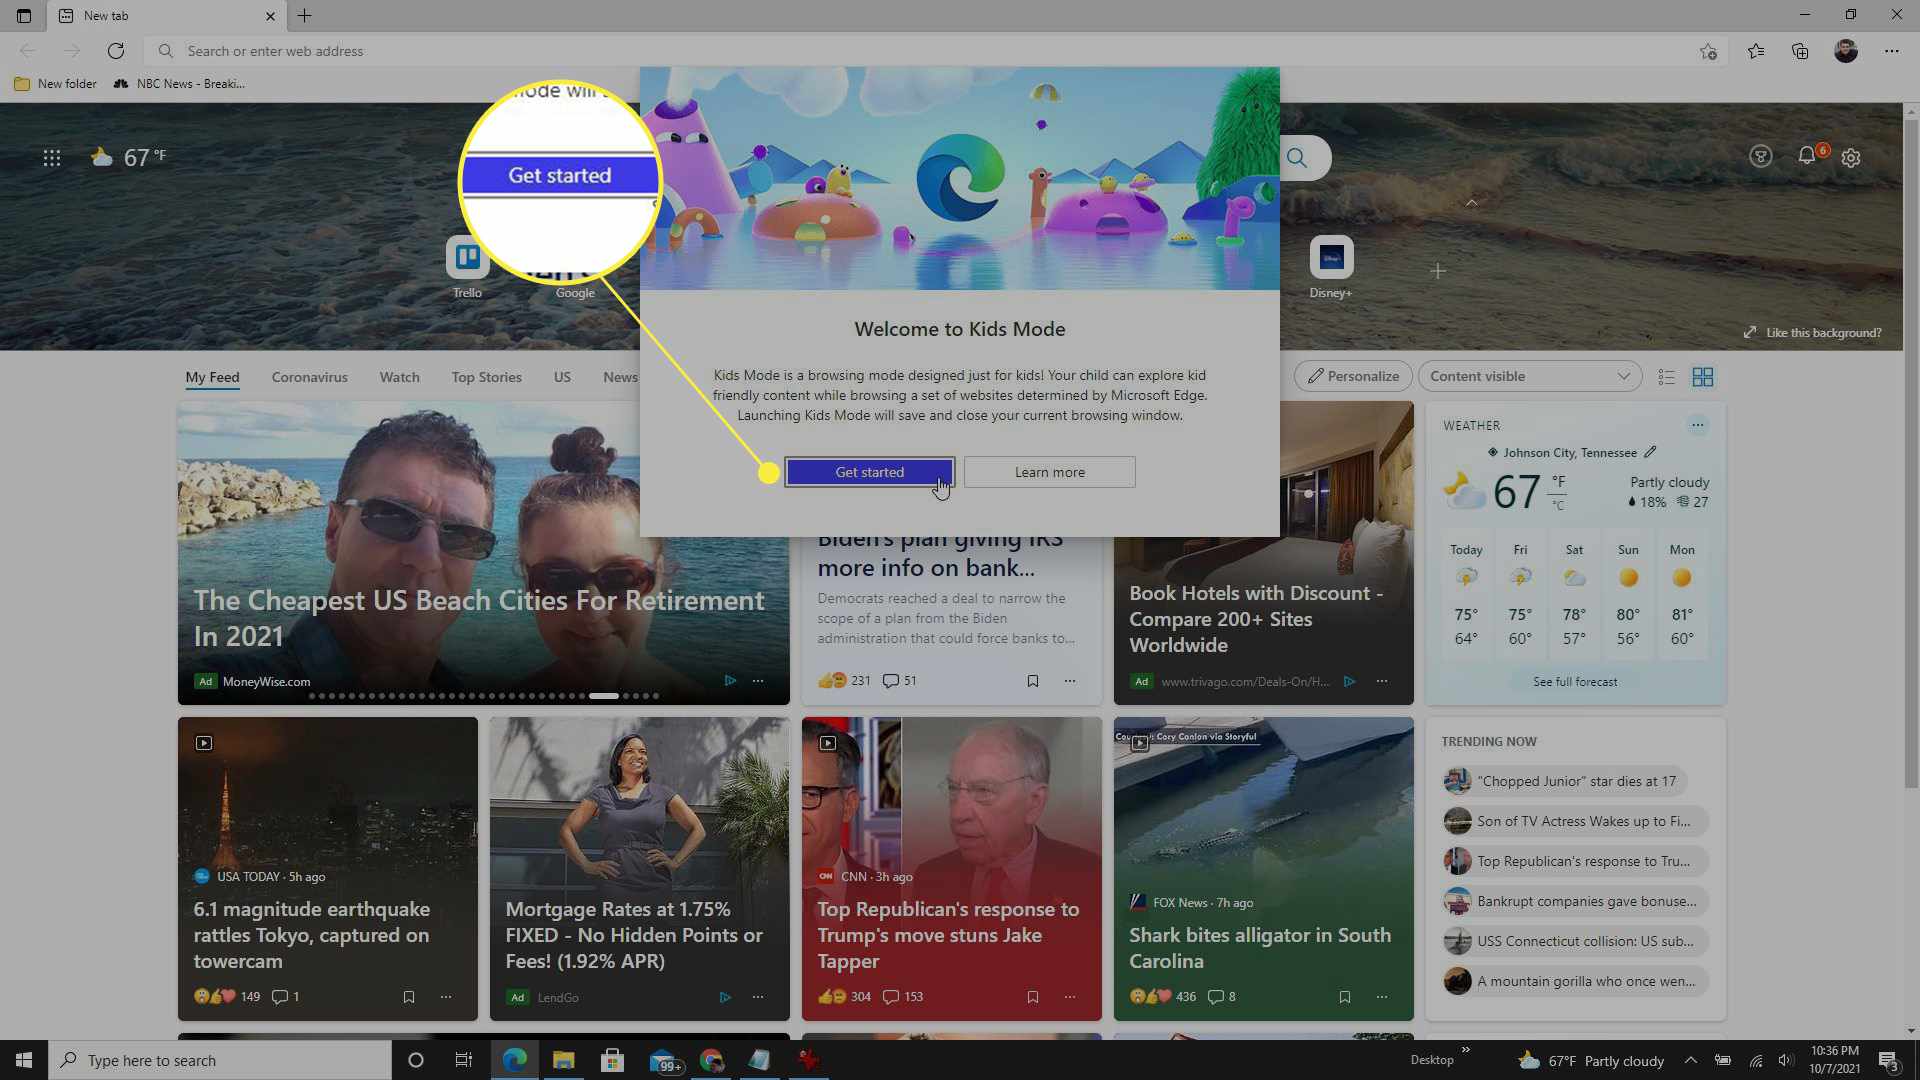Open a new tab with plus icon
The image size is (1920, 1080).
(x=305, y=15)
